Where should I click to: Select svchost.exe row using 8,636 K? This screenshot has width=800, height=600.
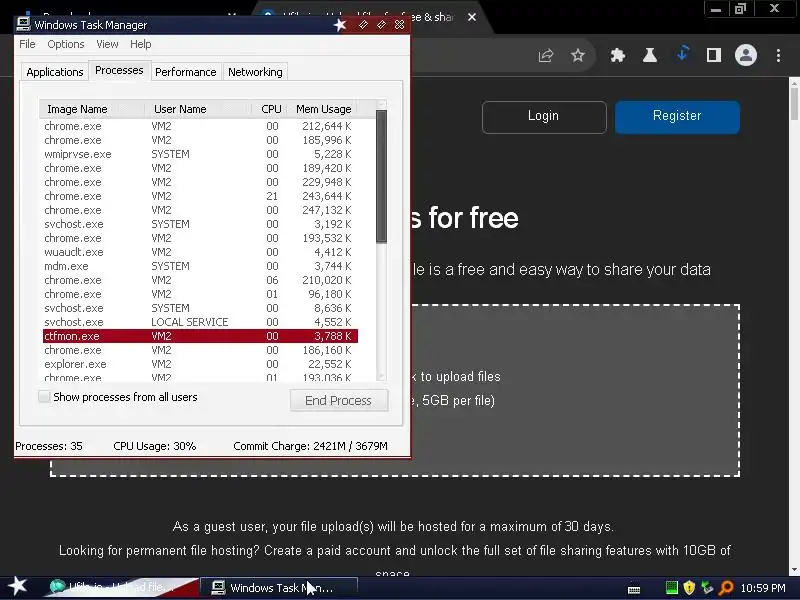coord(200,308)
